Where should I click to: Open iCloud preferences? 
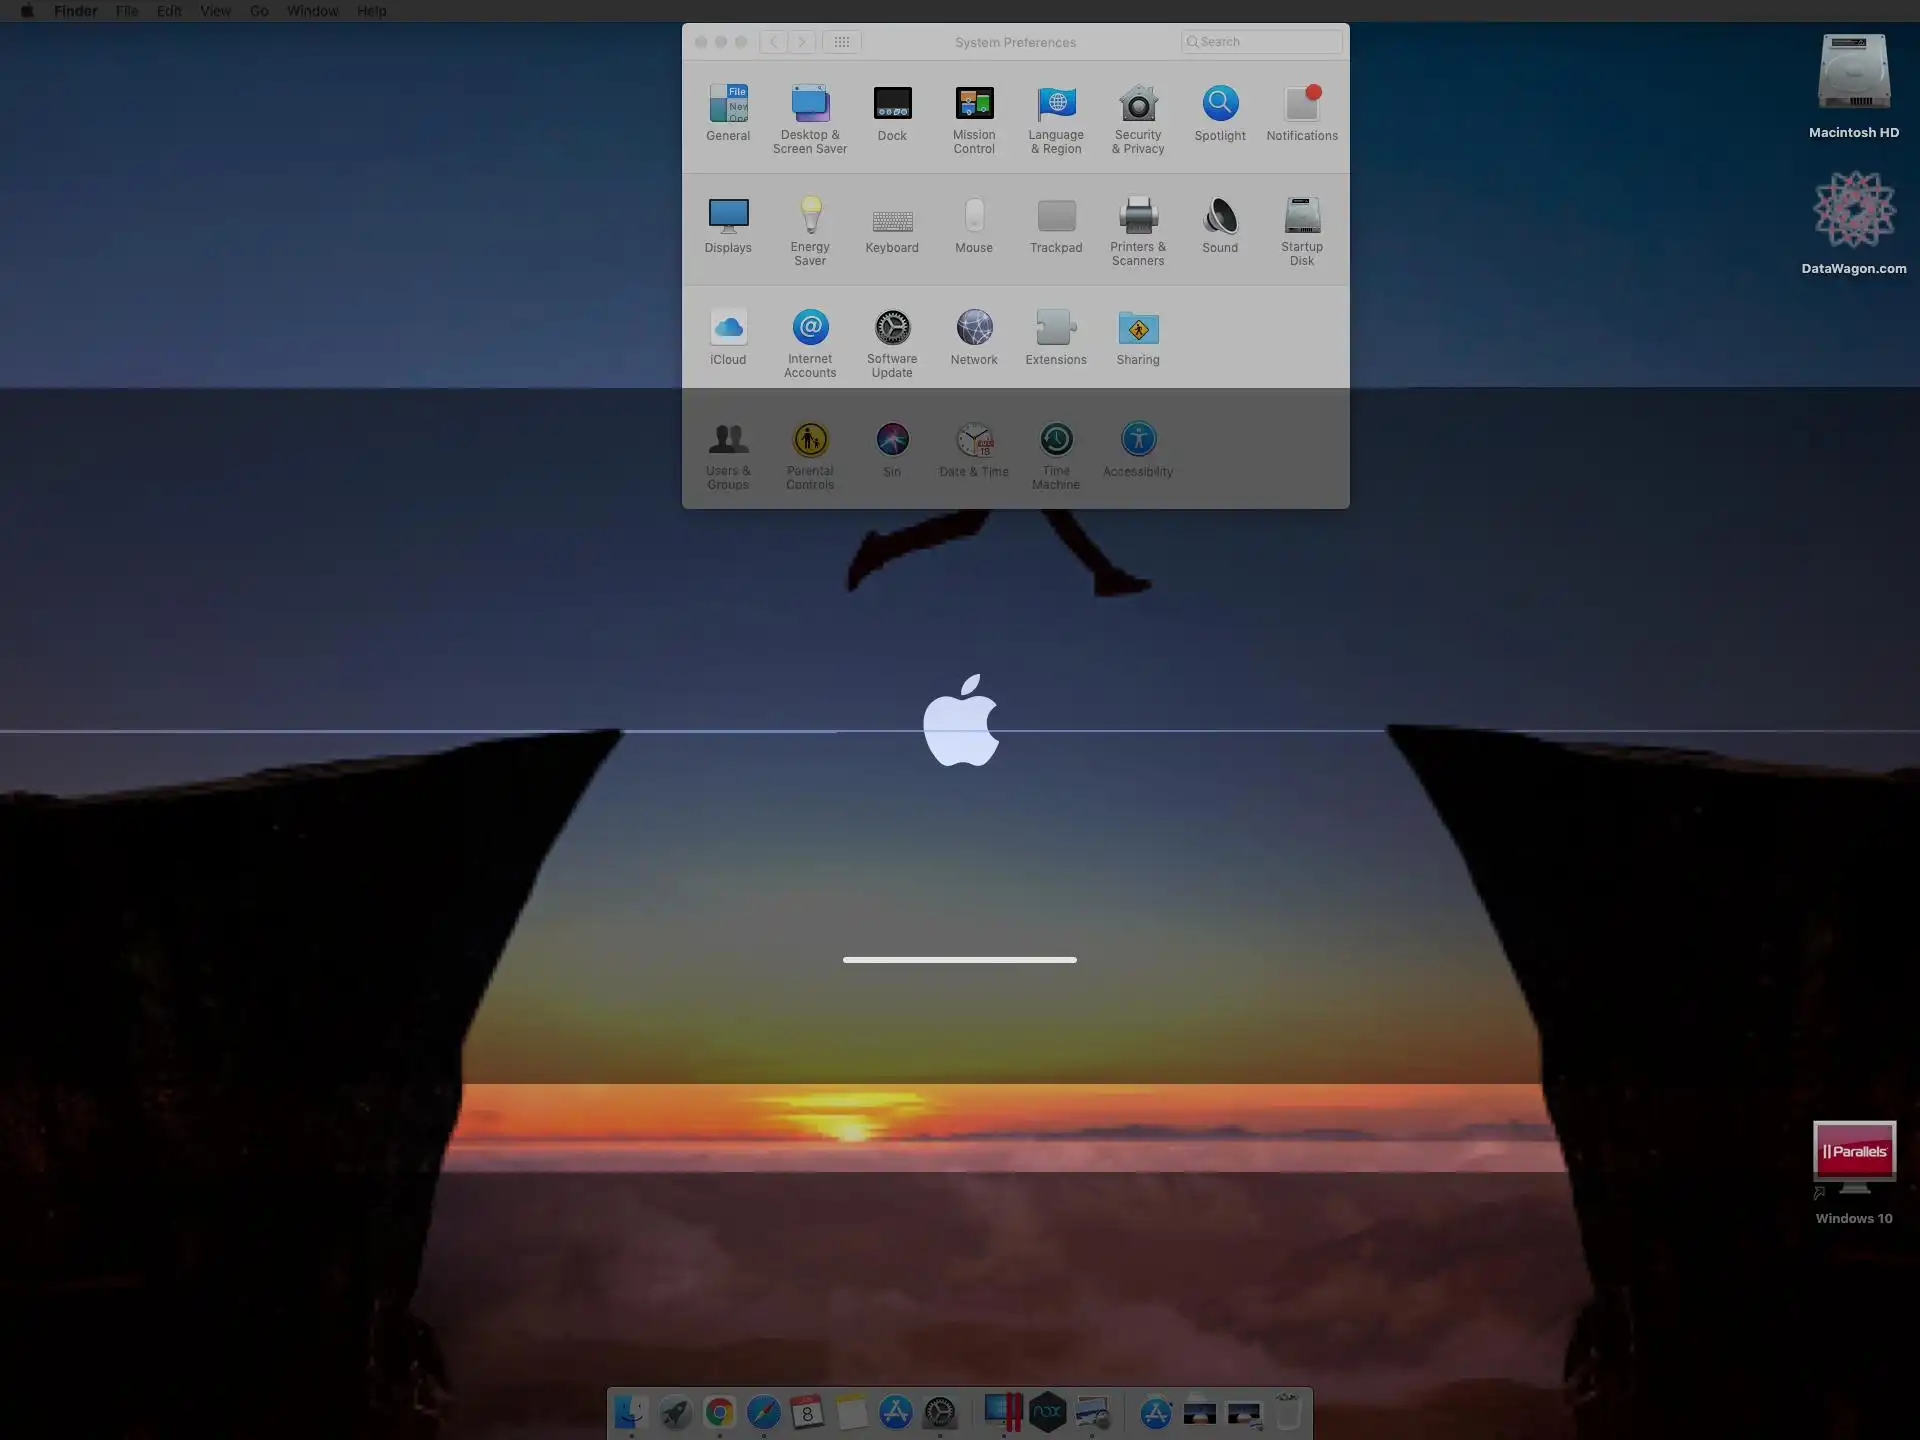tap(728, 328)
